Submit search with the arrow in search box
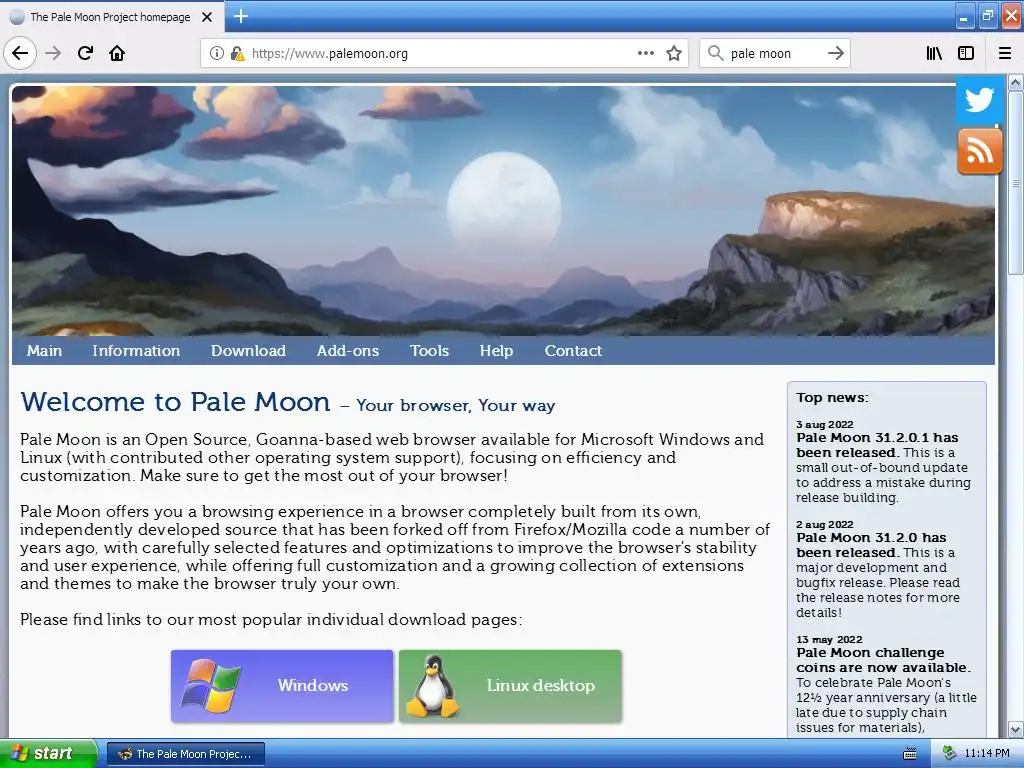This screenshot has width=1024, height=768. tap(836, 53)
